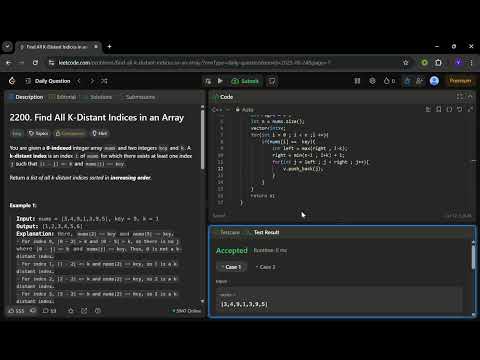The height and width of the screenshot is (360, 480).
Task: Open the invite friends icon
Action: click(420, 81)
